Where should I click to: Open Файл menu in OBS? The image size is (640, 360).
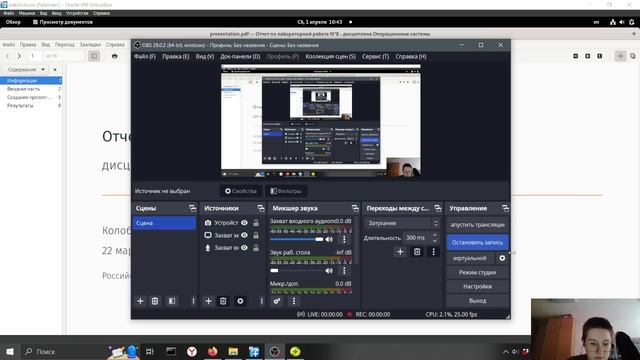[x=145, y=56]
